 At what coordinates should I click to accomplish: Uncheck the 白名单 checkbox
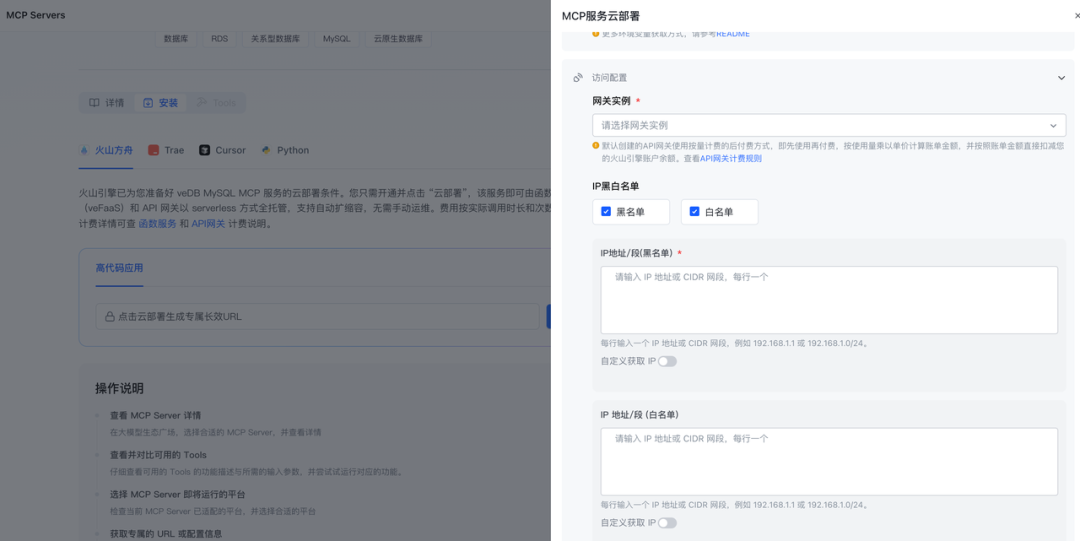coord(694,212)
